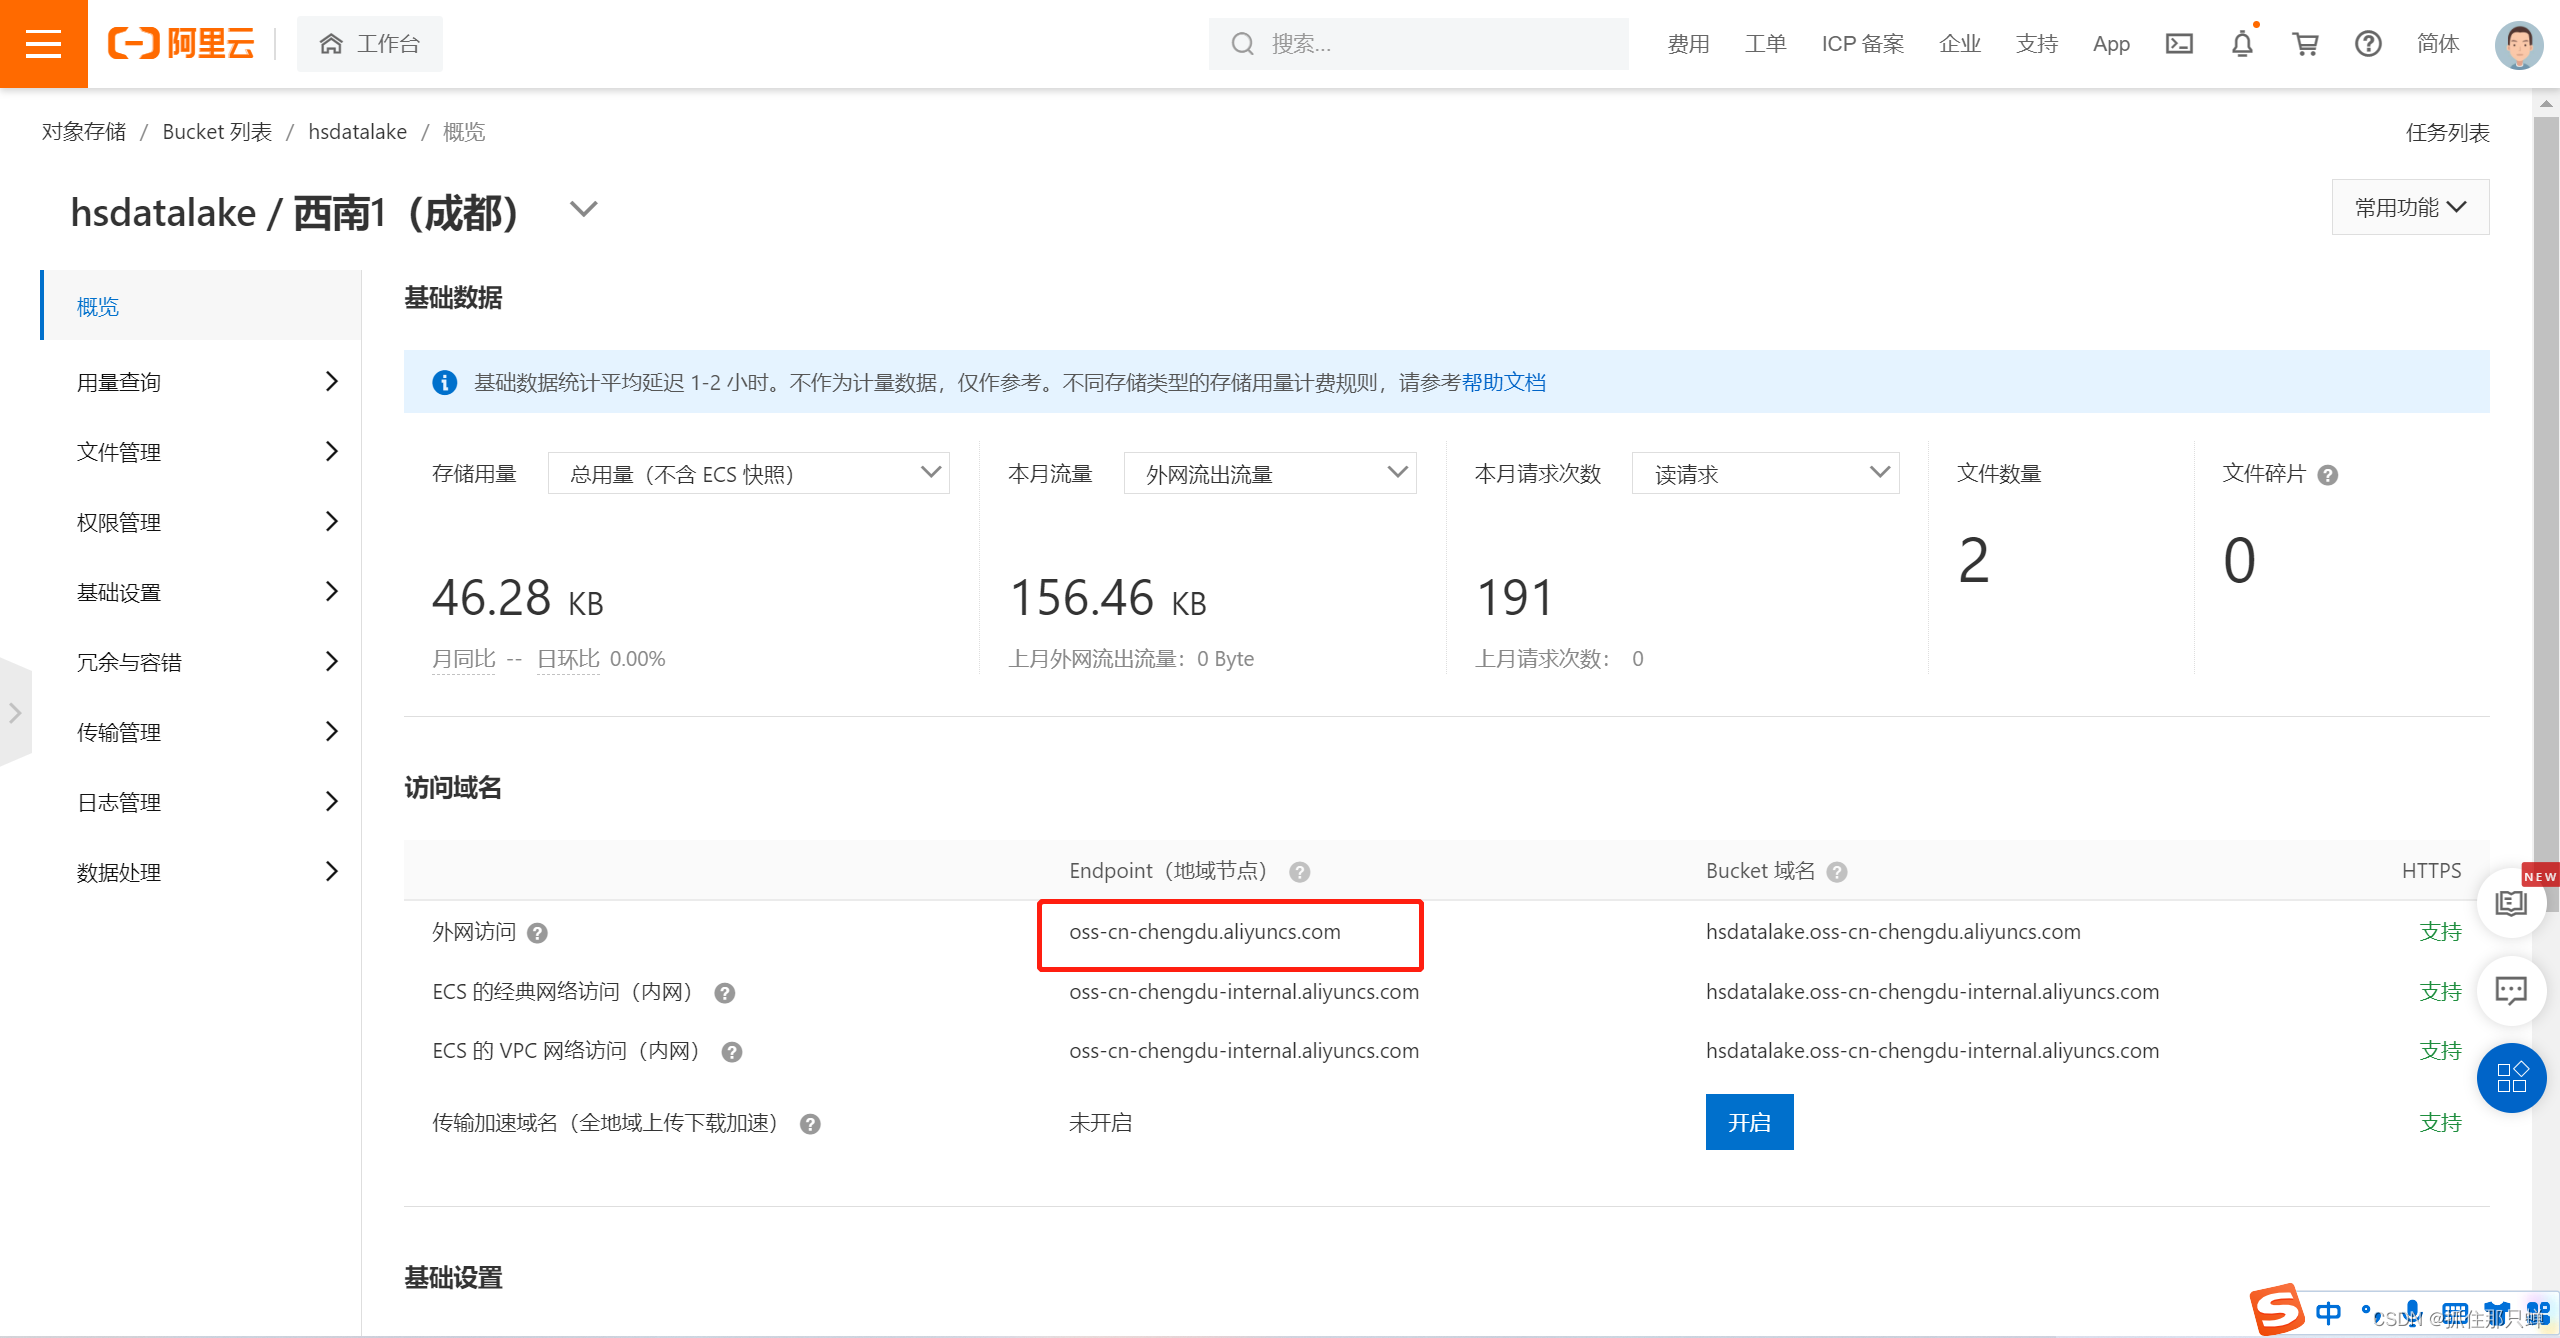Expand 文件管理 in sidebar
The width and height of the screenshot is (2560, 1338).
click(201, 452)
